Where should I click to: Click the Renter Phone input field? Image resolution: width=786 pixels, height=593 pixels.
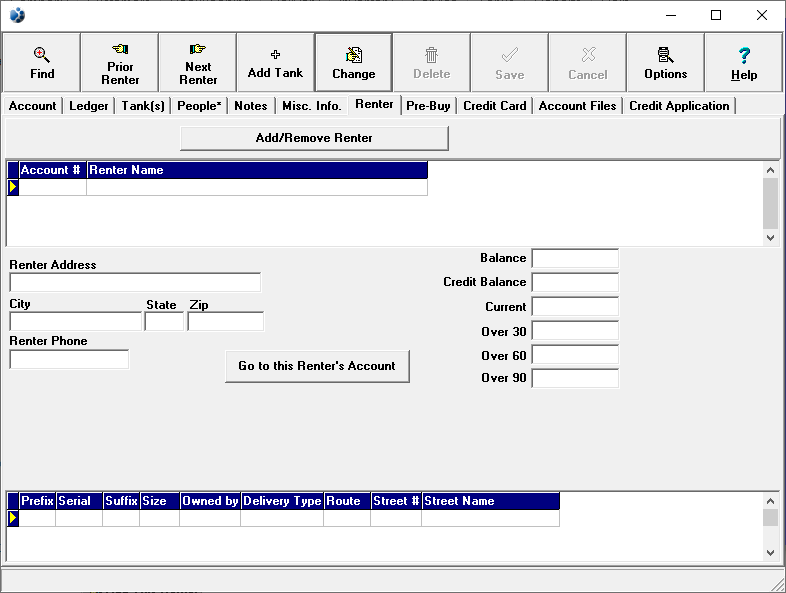pyautogui.click(x=69, y=359)
